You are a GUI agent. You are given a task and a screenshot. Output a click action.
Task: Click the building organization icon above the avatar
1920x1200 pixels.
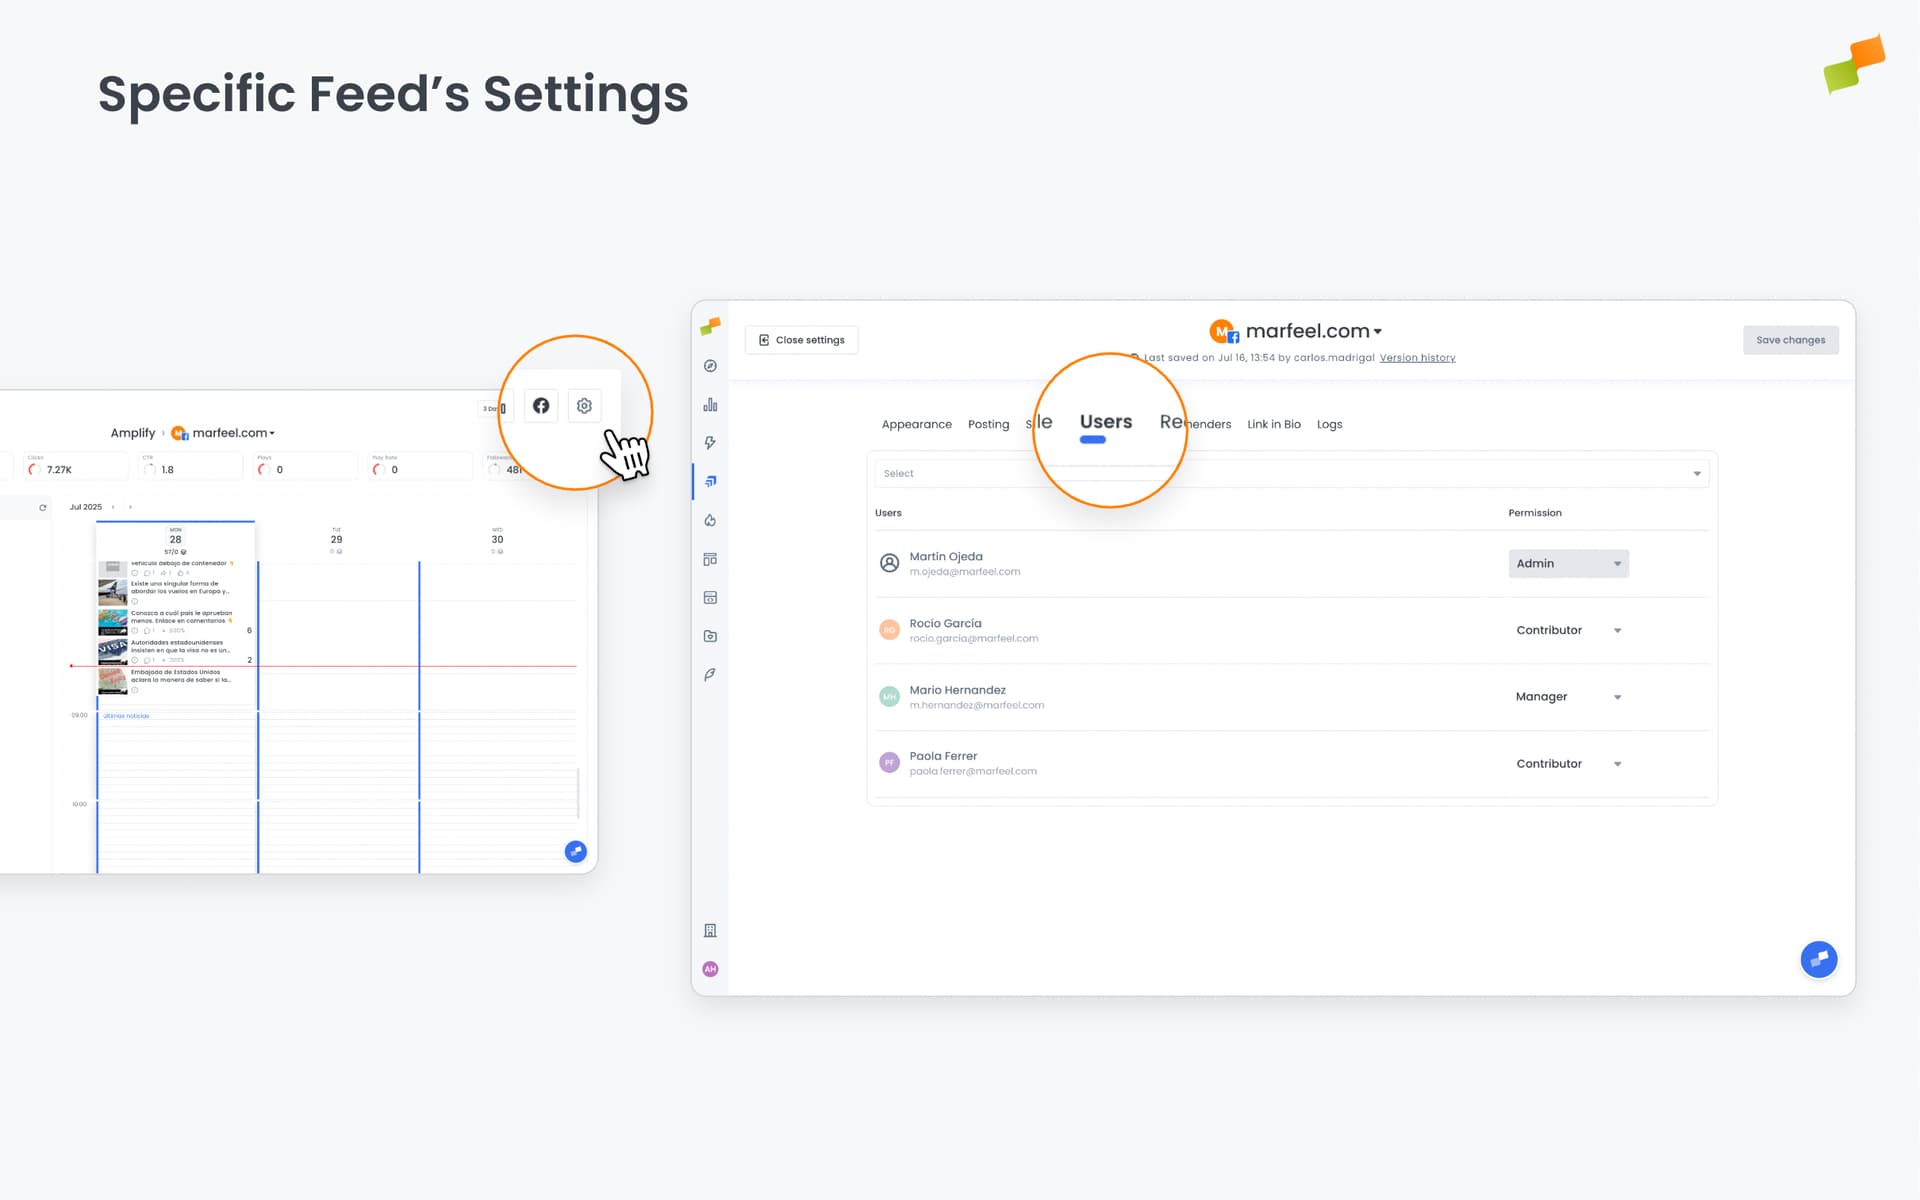pos(710,930)
